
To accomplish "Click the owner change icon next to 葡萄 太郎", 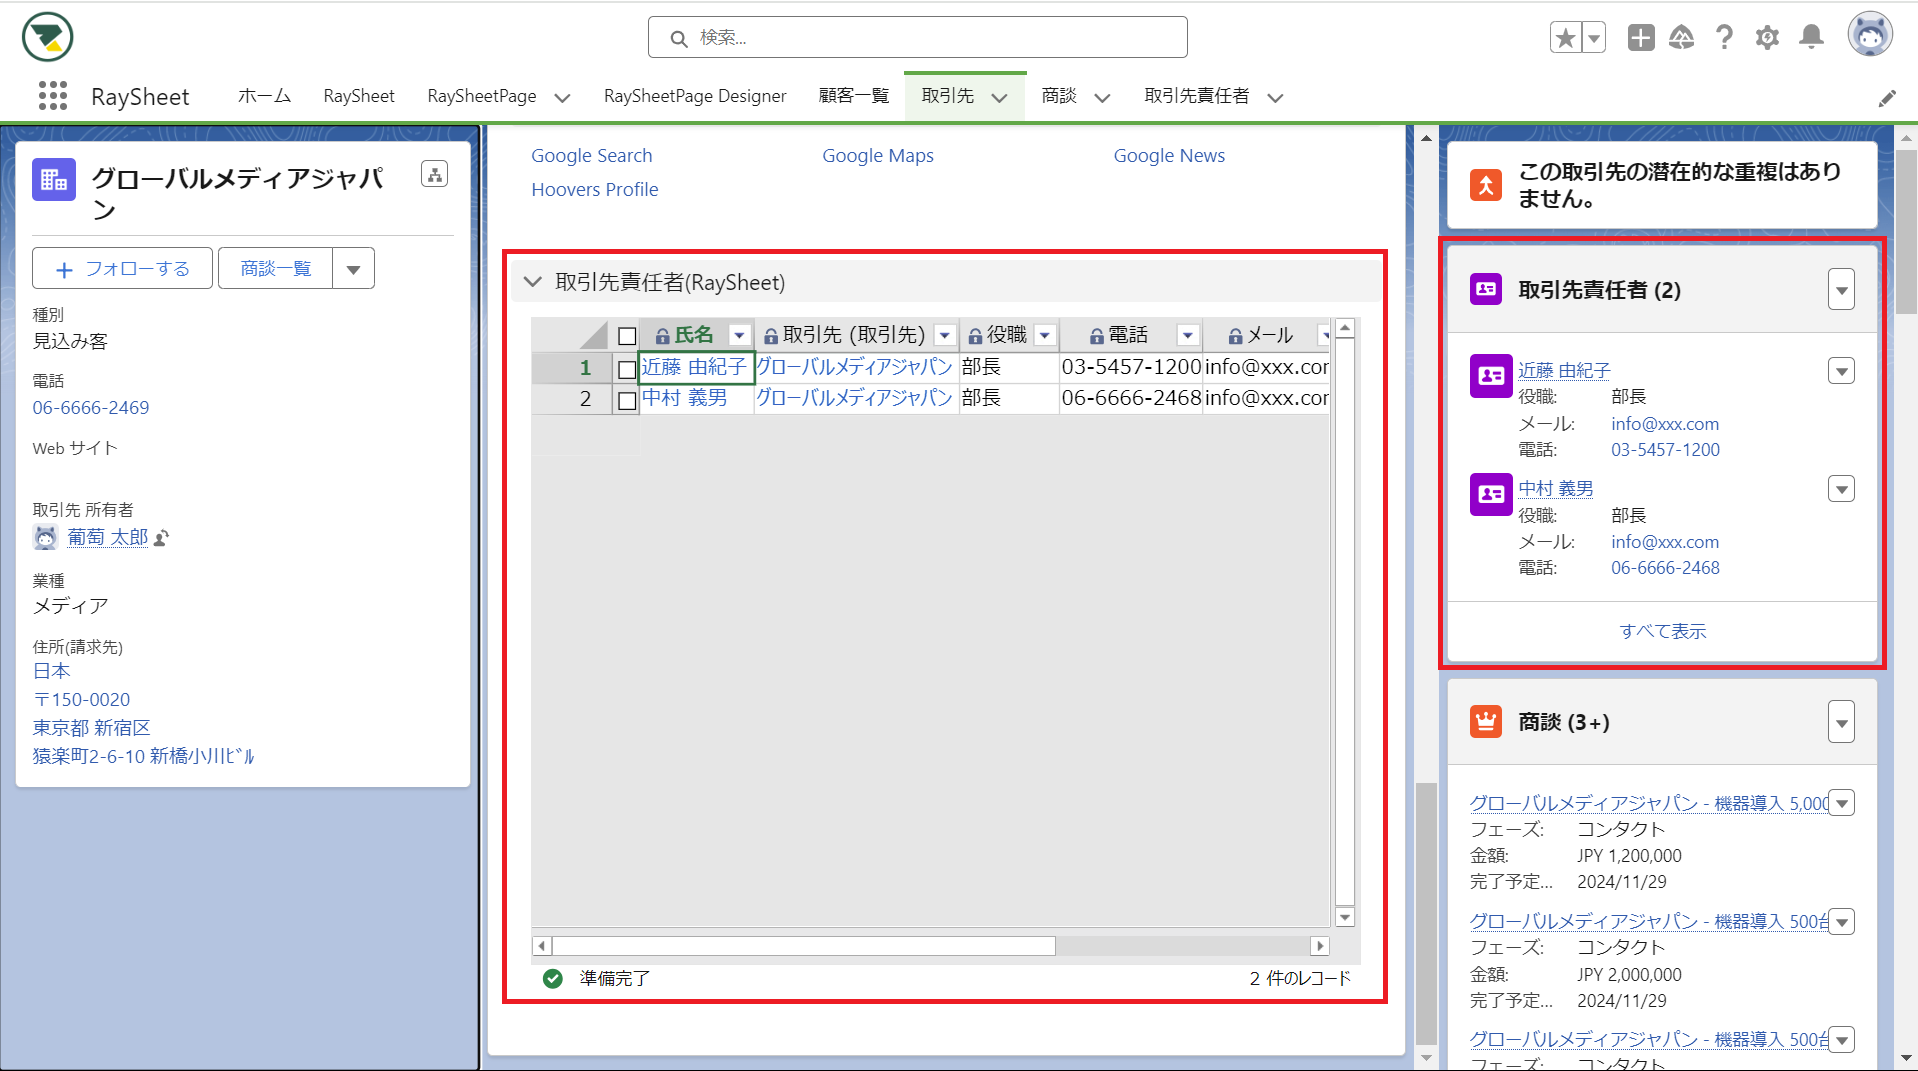I will pos(162,538).
